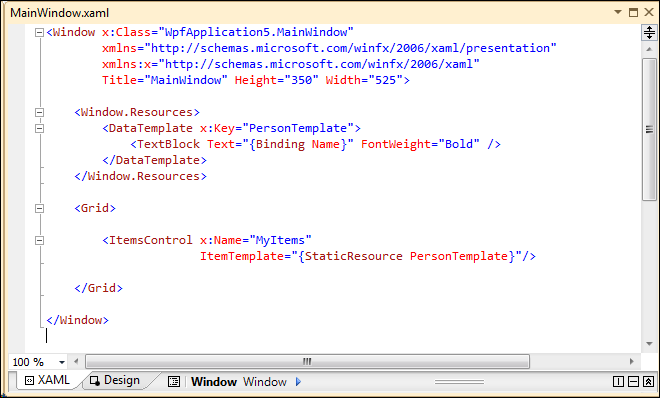Click the pane splitter grip bar
This screenshot has height=398, width=660.
coord(459,382)
